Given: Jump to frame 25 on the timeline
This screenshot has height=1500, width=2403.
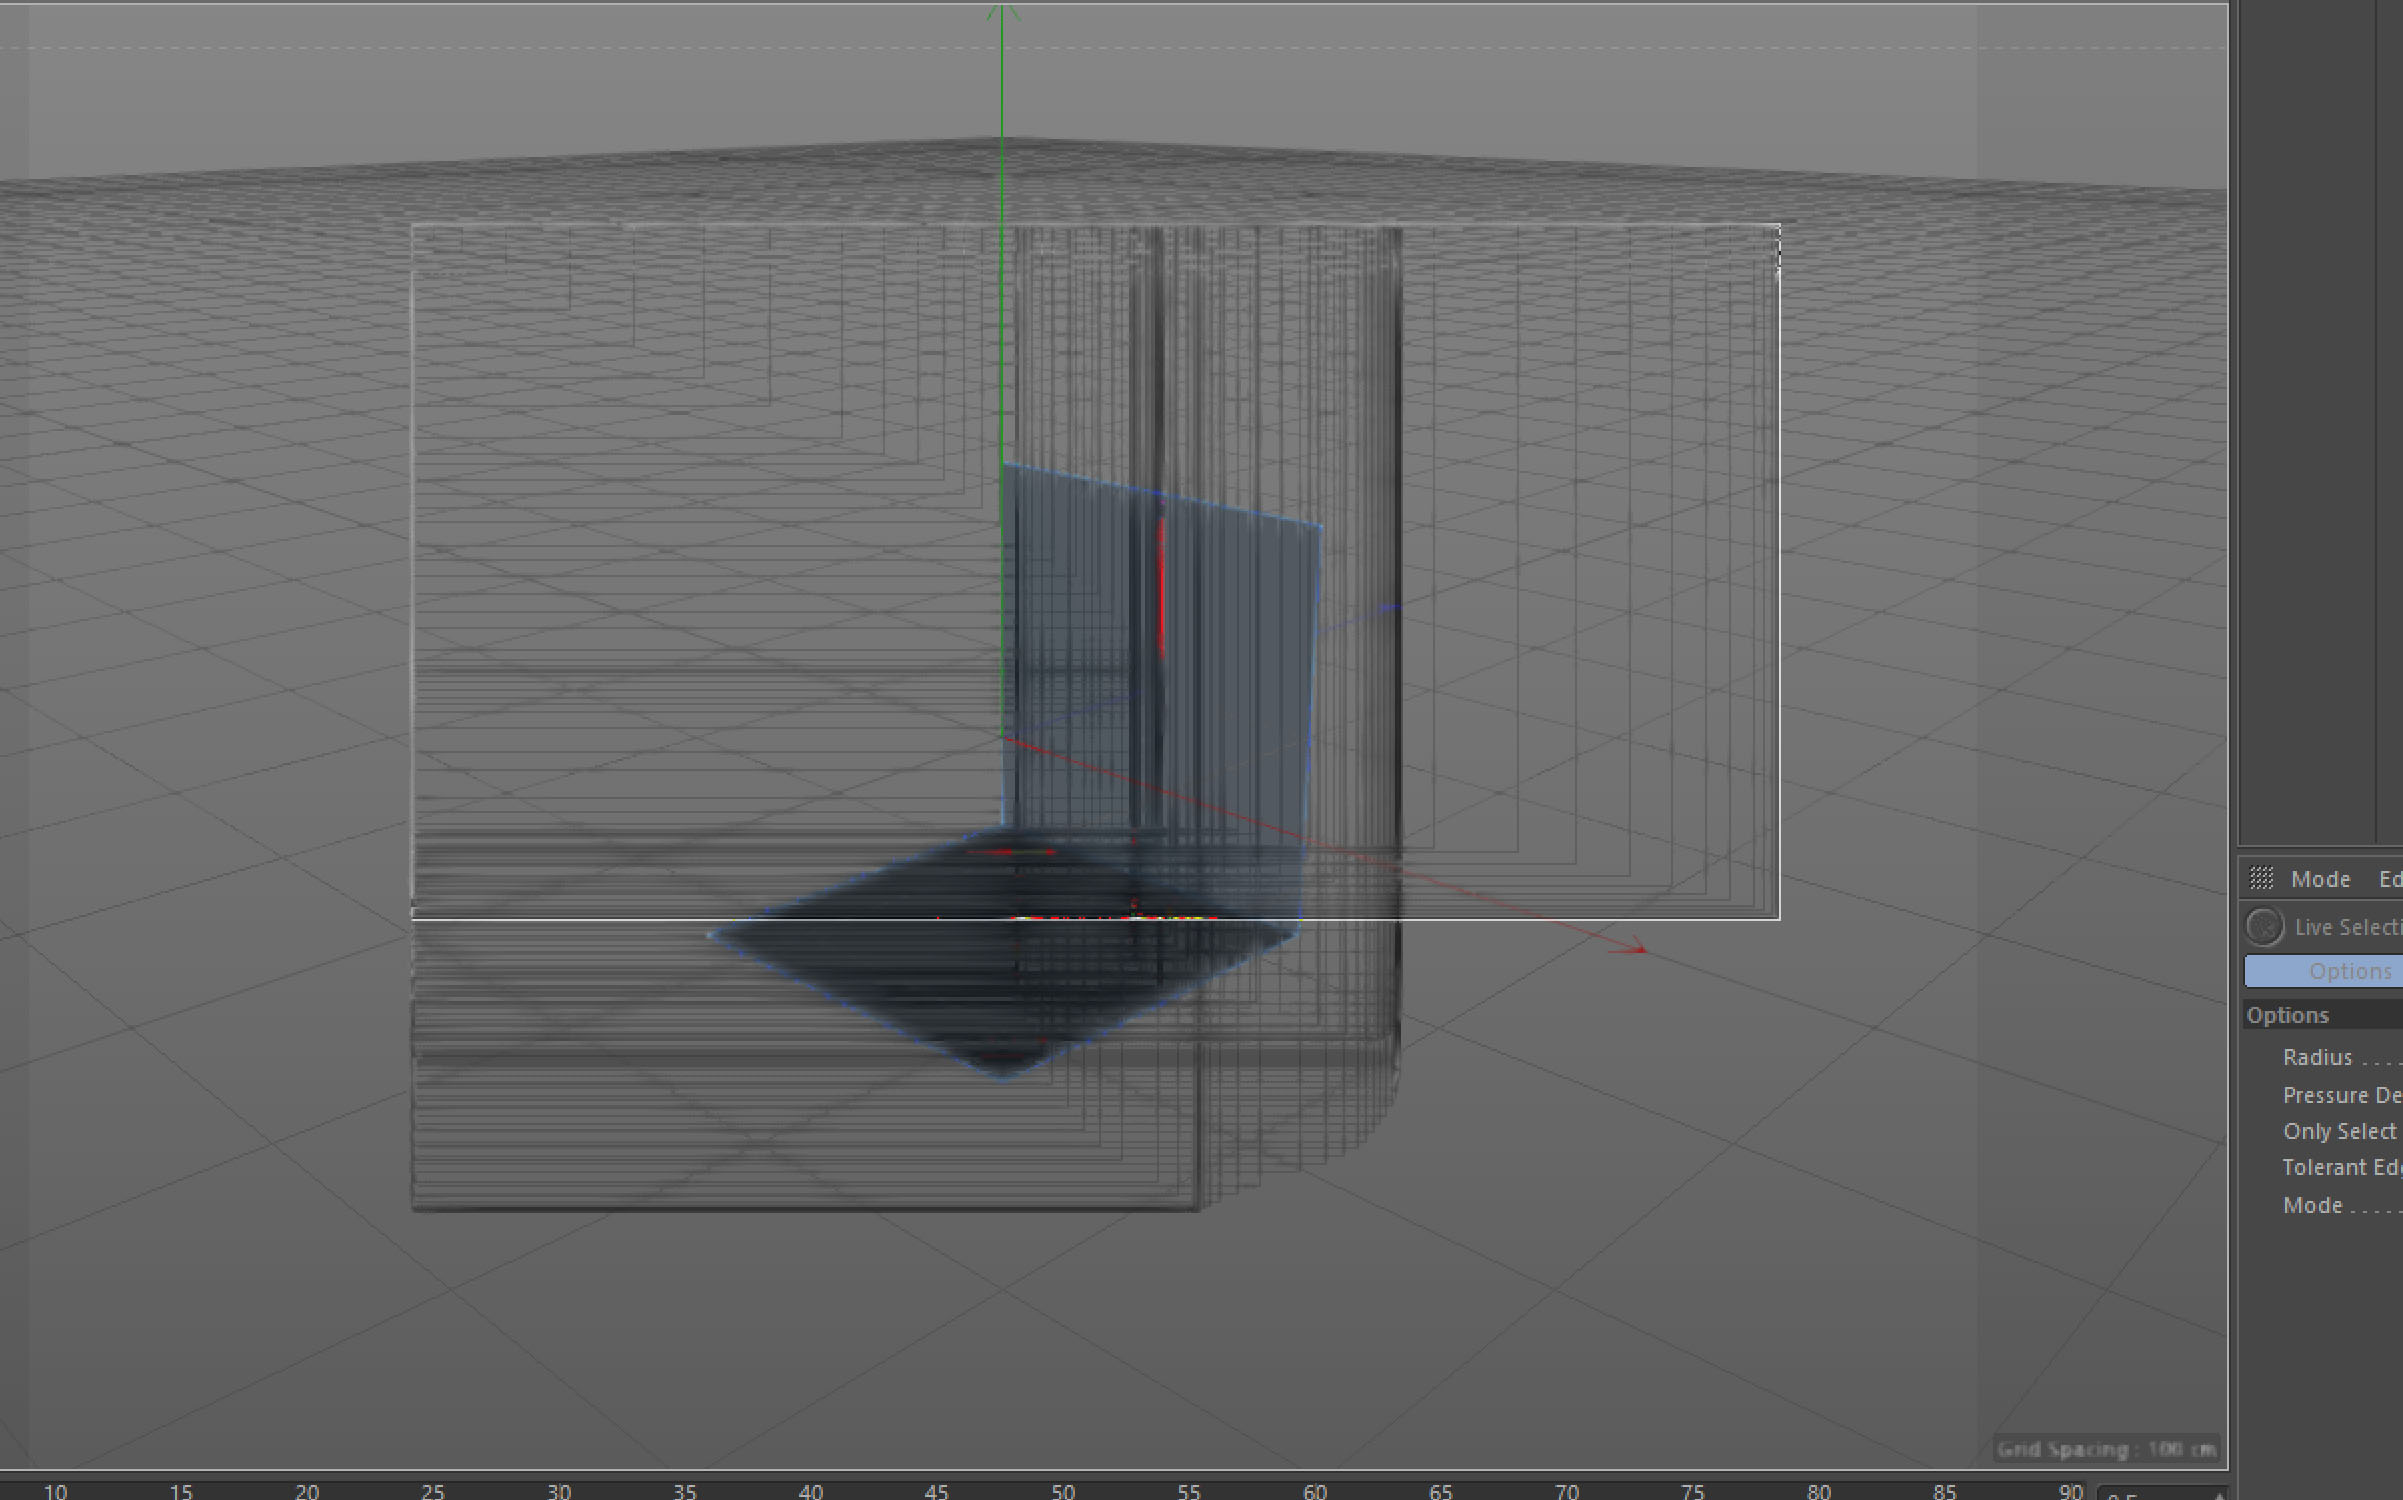Looking at the screenshot, I should pos(432,1490).
